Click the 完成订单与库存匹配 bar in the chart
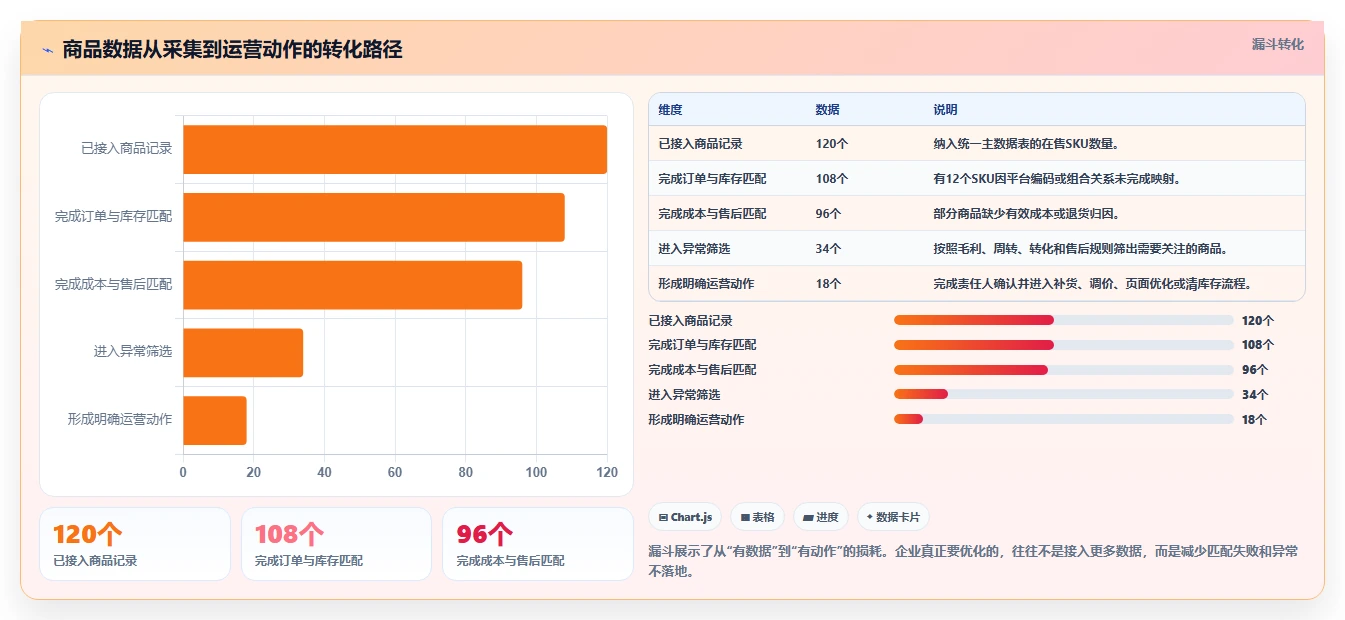The width and height of the screenshot is (1345, 620). [374, 217]
